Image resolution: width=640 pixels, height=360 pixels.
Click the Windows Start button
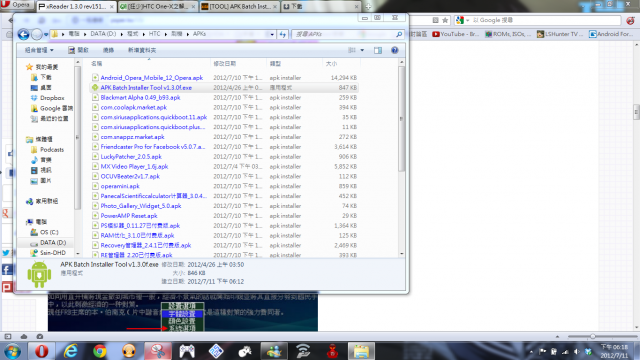coord(13,351)
